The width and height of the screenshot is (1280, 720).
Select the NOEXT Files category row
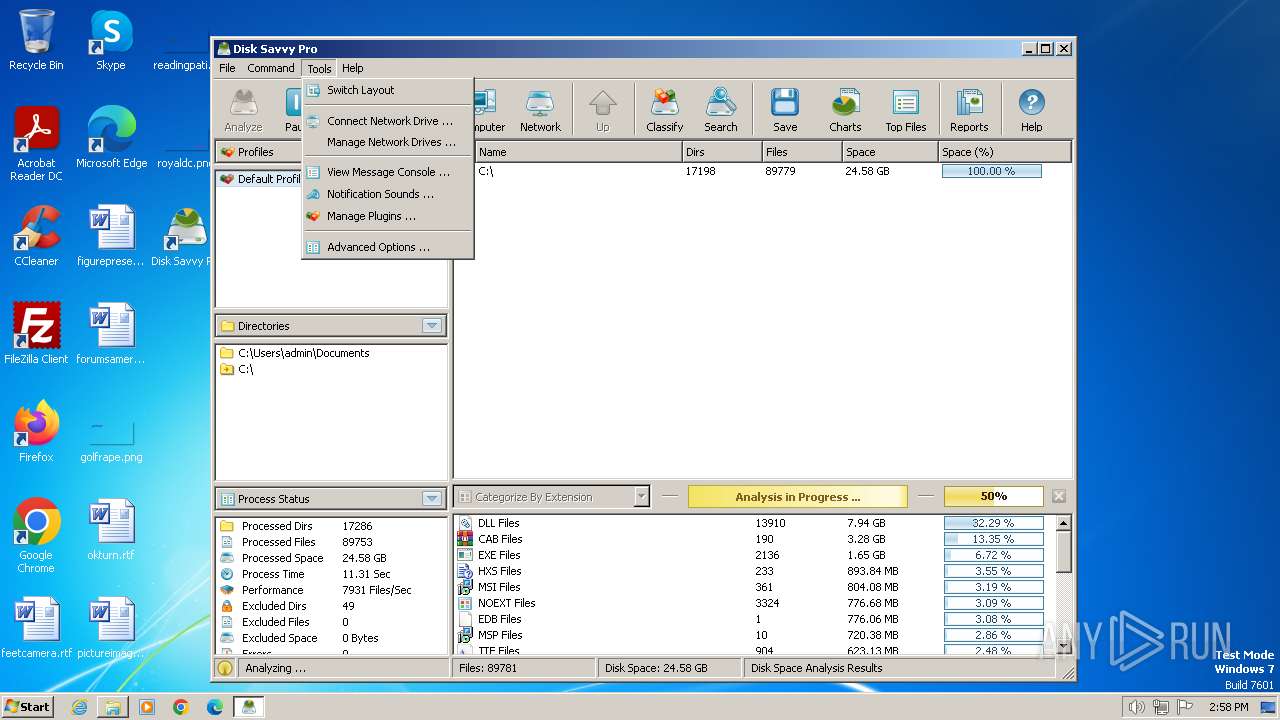755,603
